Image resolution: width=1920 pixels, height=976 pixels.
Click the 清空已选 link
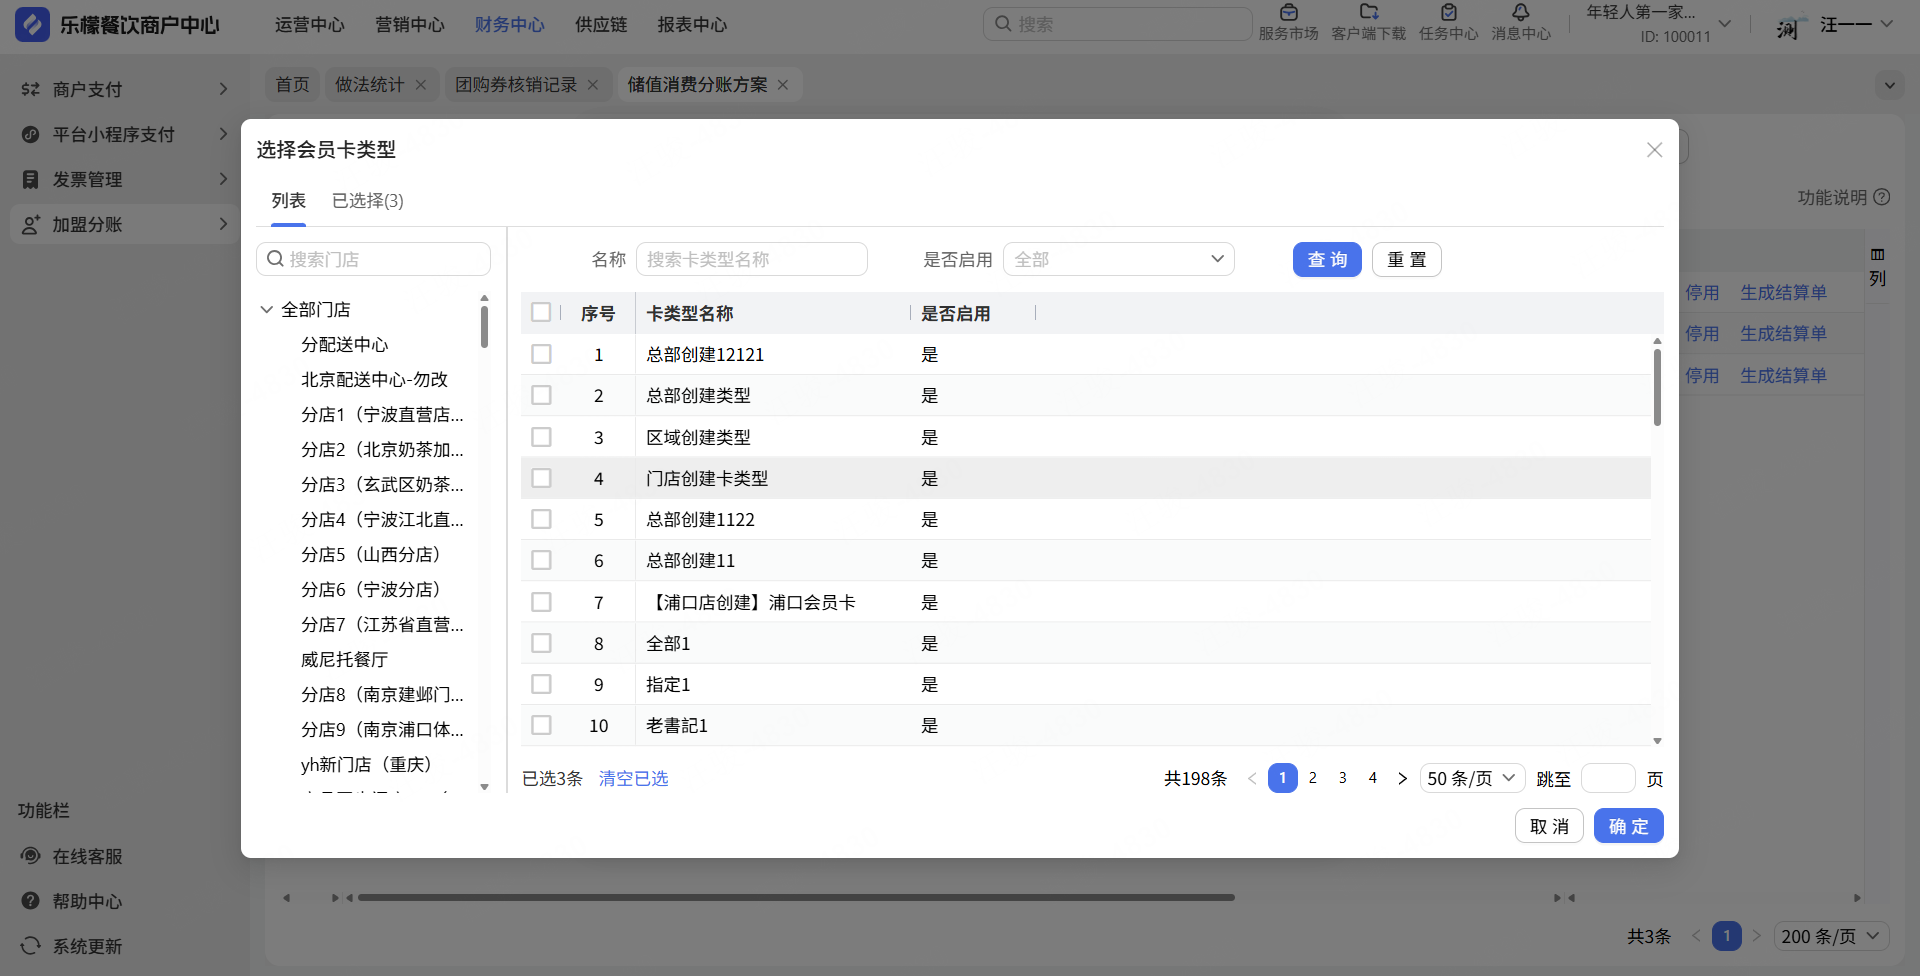click(633, 778)
